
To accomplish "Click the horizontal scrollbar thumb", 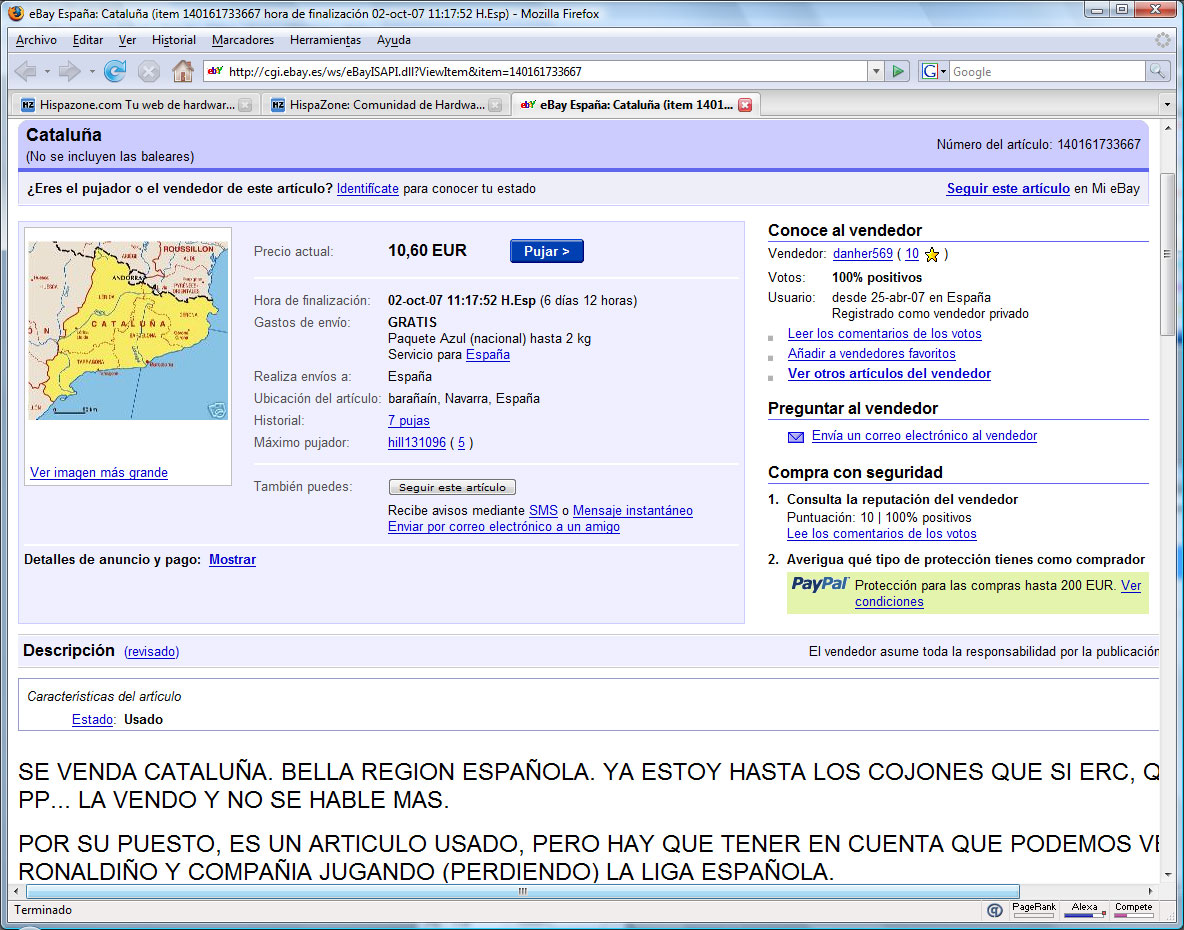I will coord(523,892).
